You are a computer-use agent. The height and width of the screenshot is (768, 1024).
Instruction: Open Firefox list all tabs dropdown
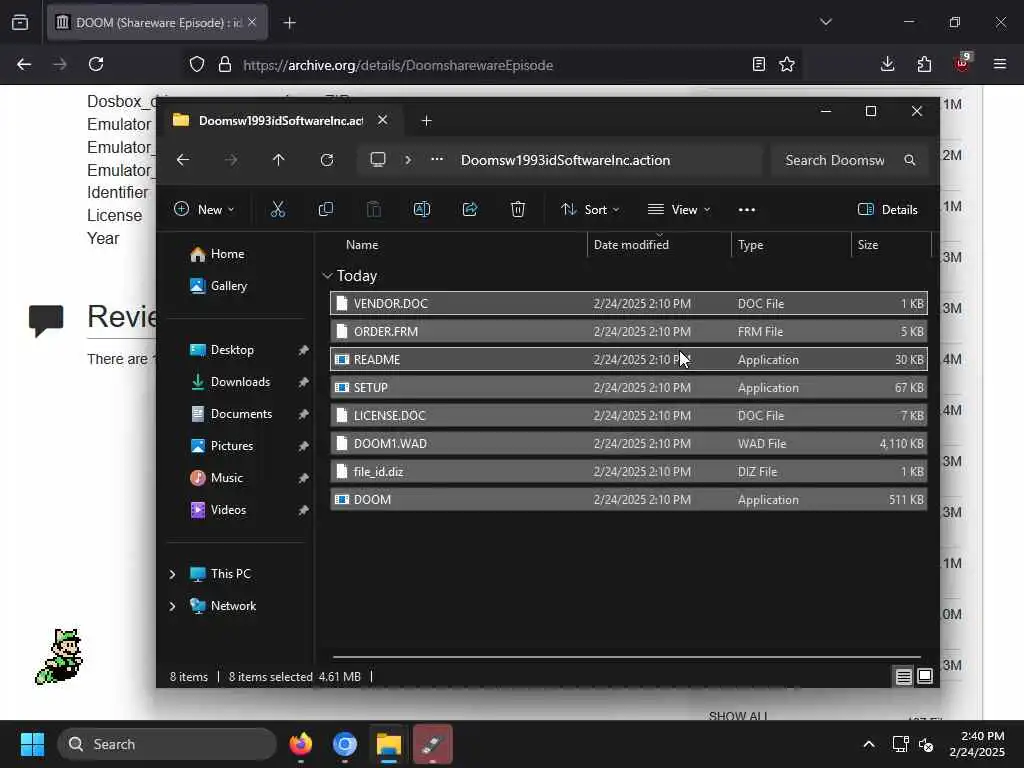[x=825, y=22]
